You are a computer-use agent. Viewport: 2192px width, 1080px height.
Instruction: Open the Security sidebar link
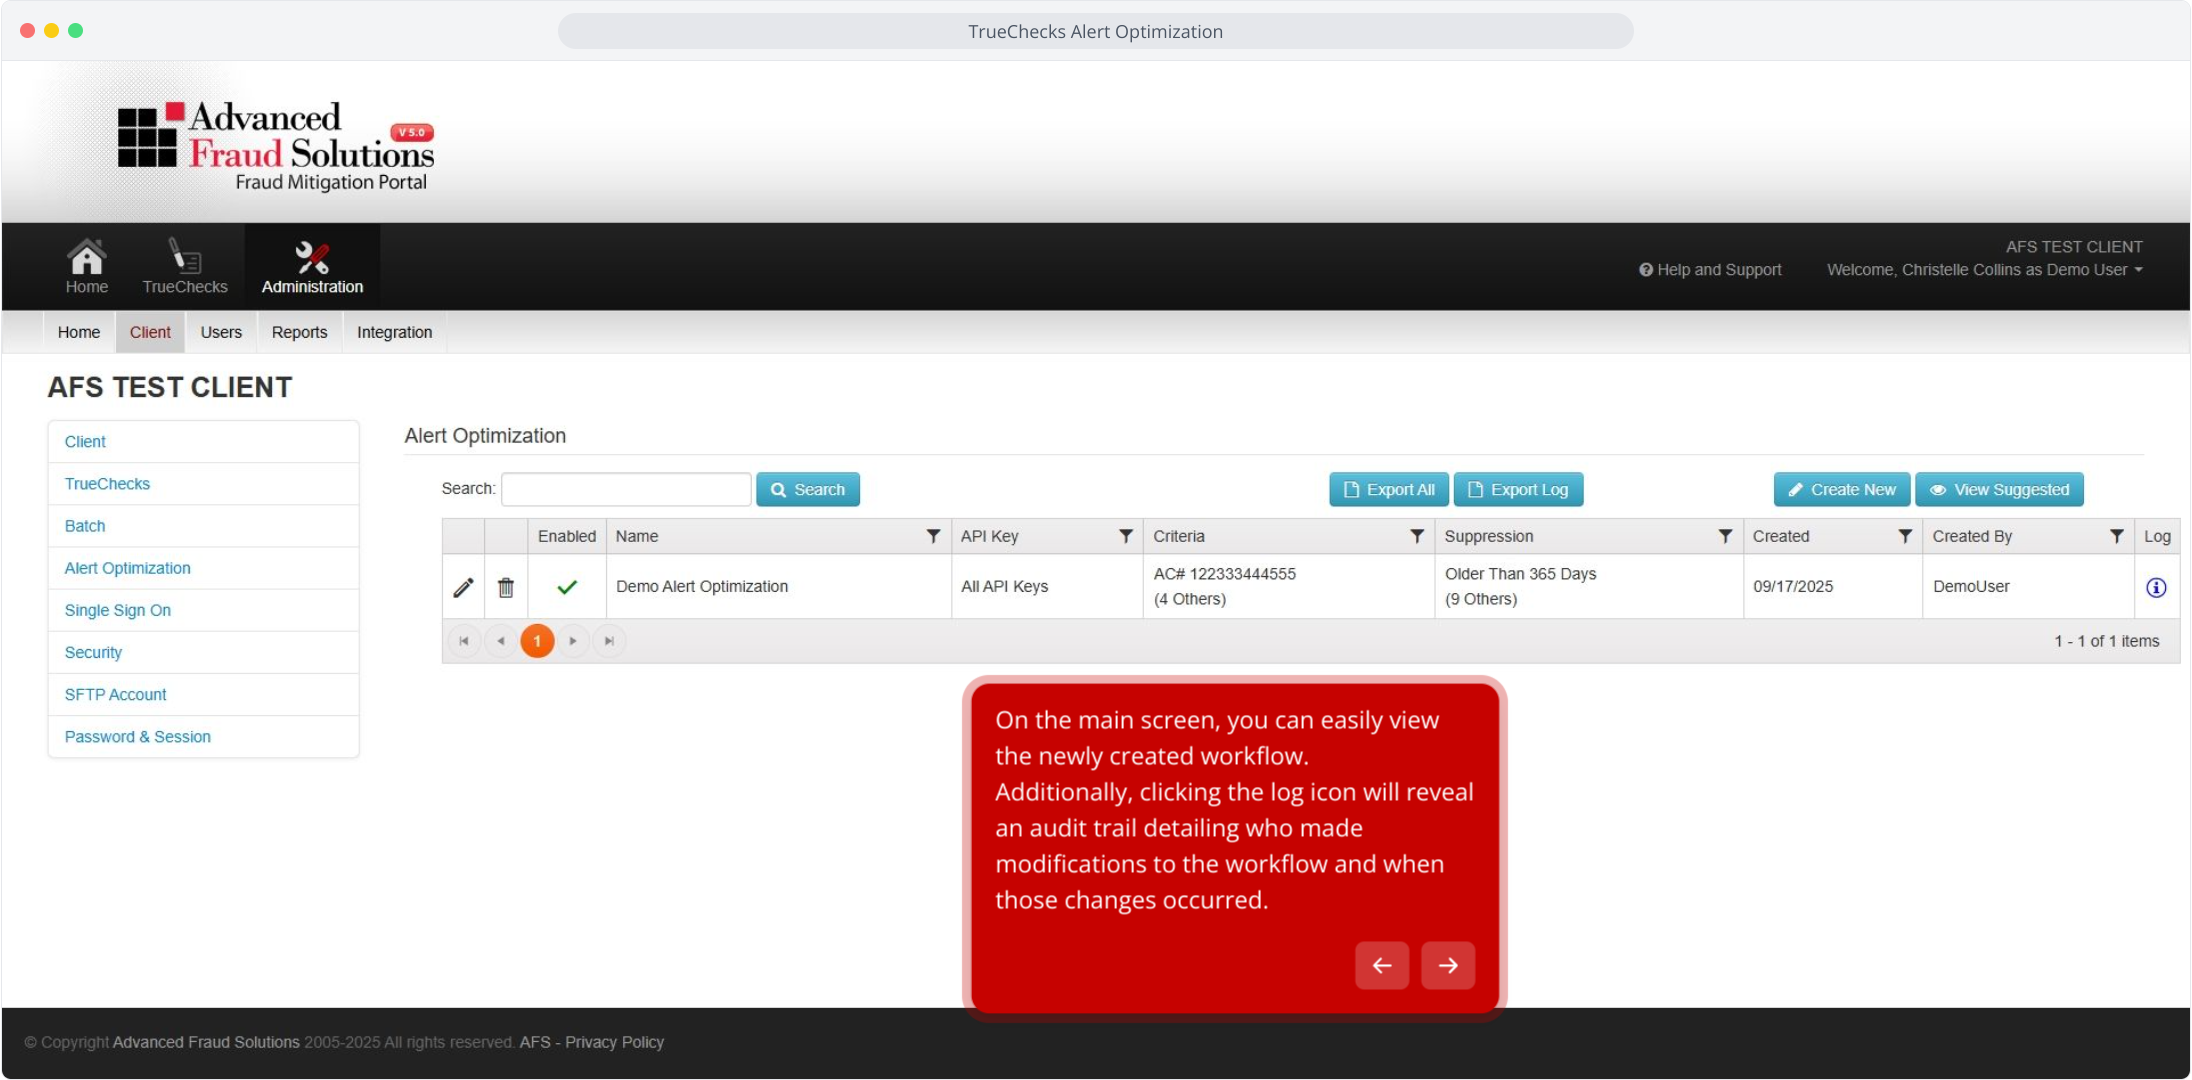coord(93,652)
